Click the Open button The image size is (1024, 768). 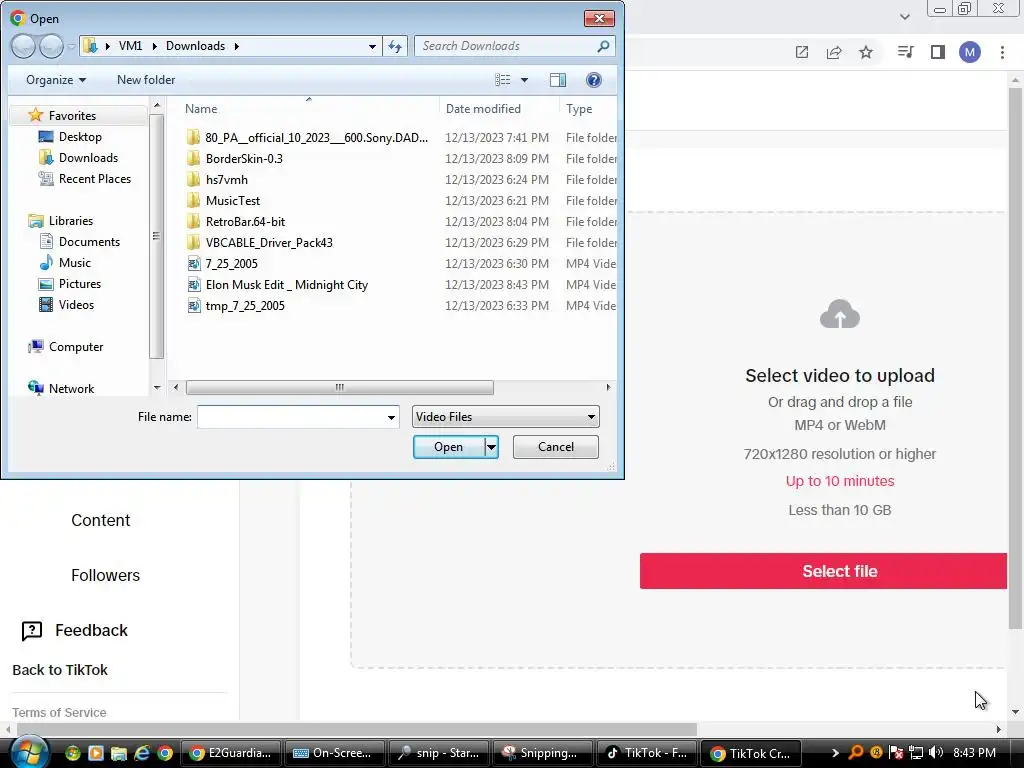point(449,447)
